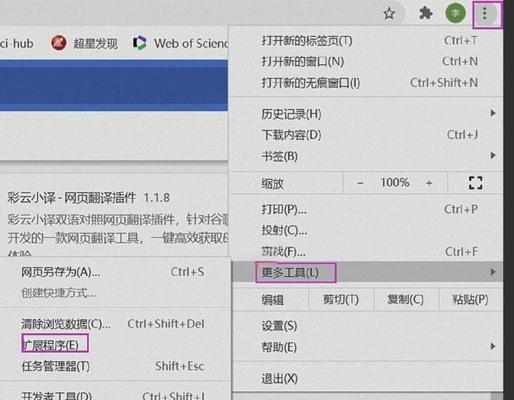Choose 打印(P)... in the menu

pos(366,209)
